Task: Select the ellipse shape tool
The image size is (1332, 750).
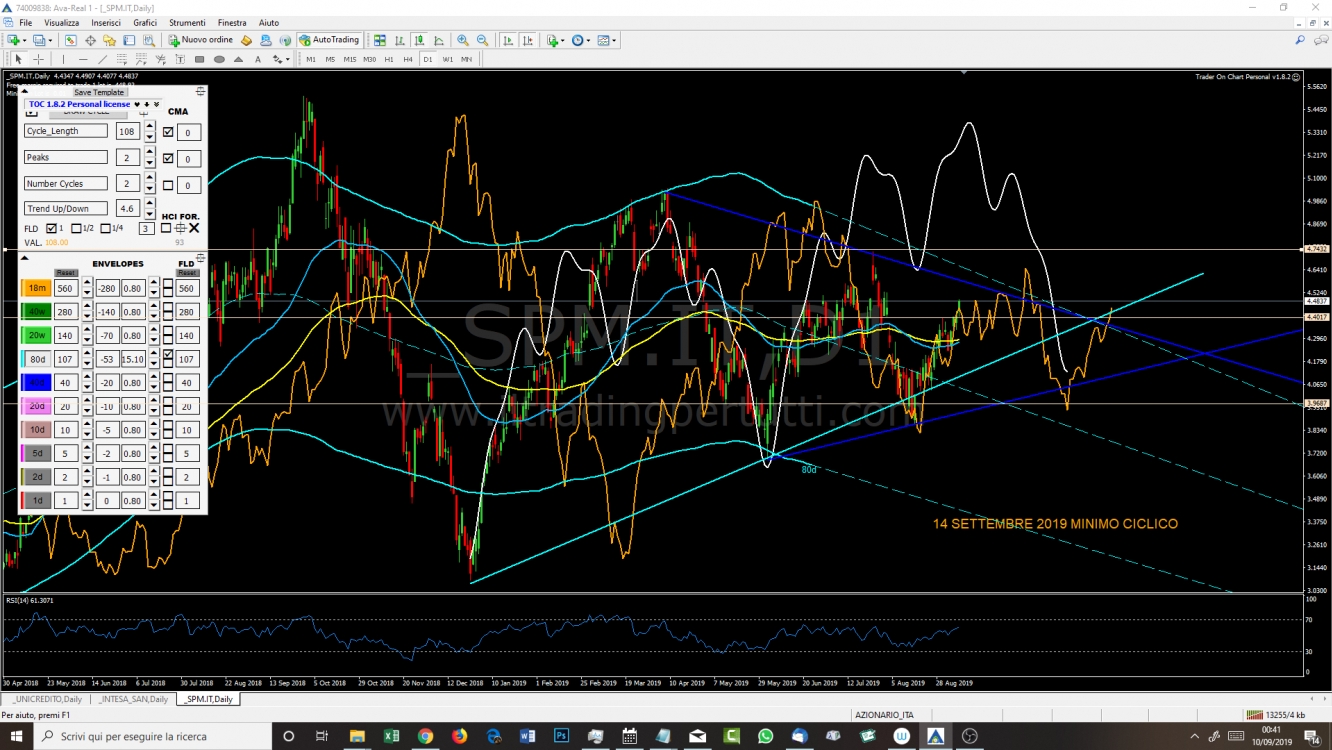Action: pyautogui.click(x=219, y=59)
